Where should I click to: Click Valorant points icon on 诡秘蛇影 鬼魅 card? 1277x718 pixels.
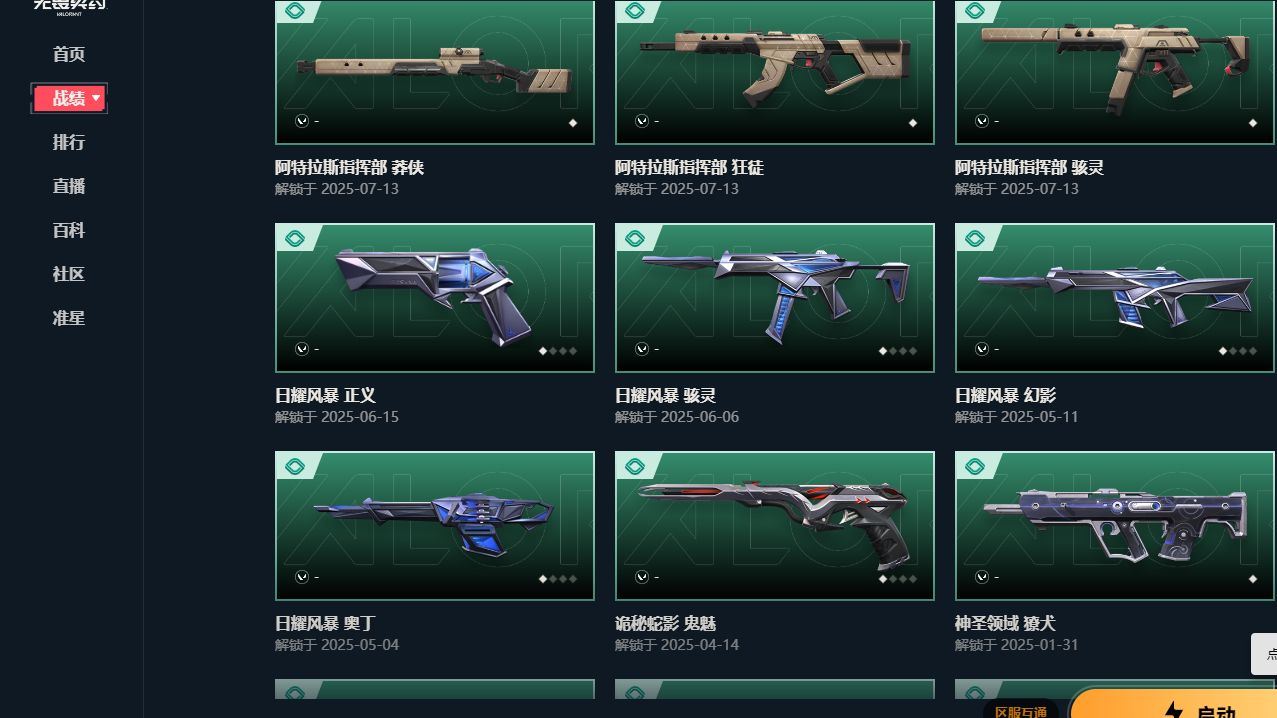coord(642,577)
